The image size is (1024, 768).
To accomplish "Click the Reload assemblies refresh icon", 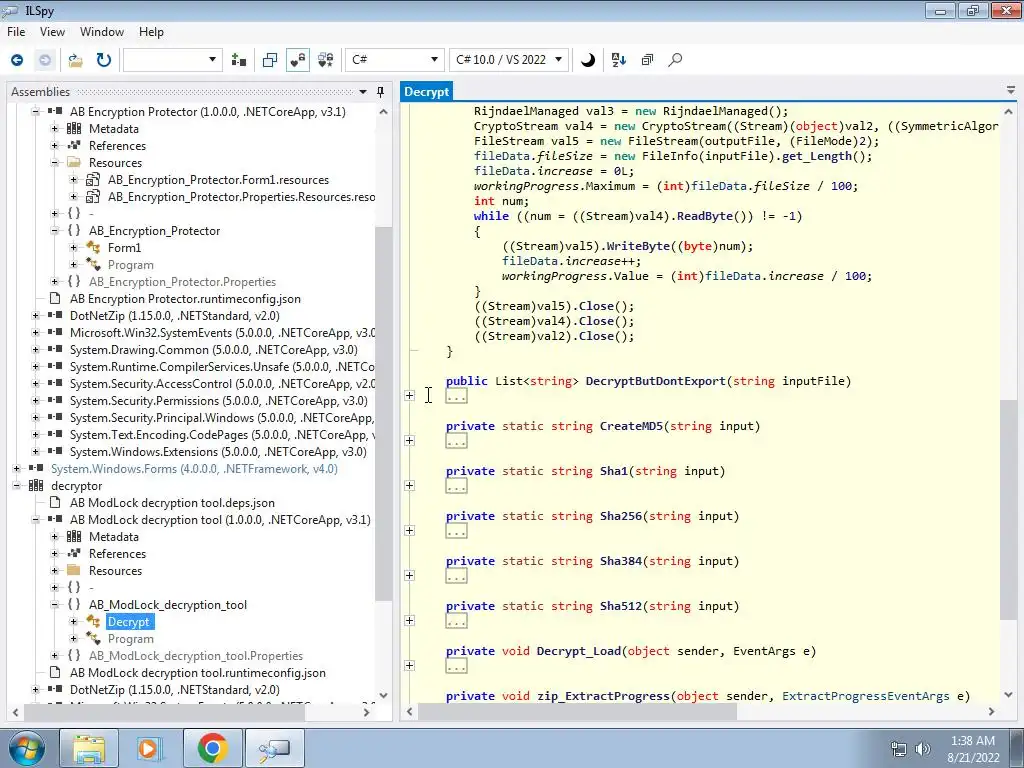I will click(103, 60).
